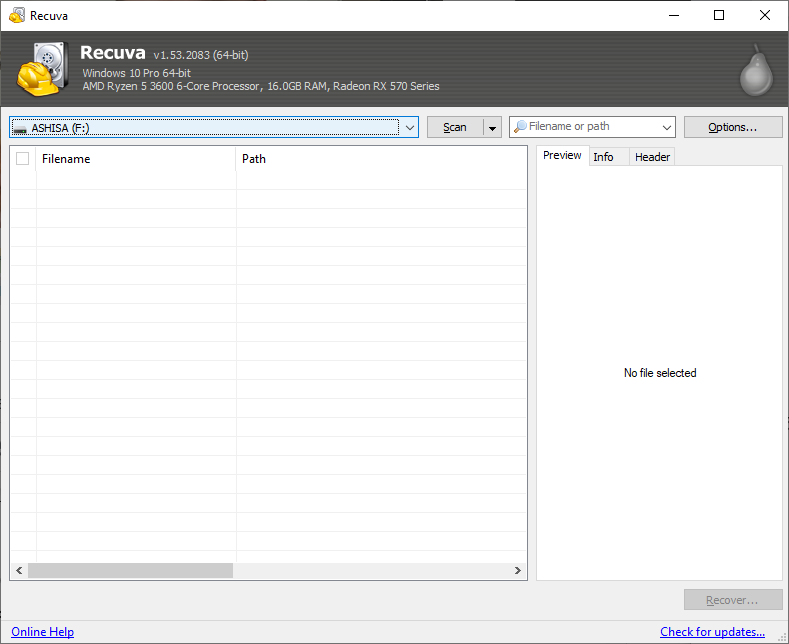Image resolution: width=789 pixels, height=644 pixels.
Task: Follow the Check for updates… link
Action: [x=712, y=631]
